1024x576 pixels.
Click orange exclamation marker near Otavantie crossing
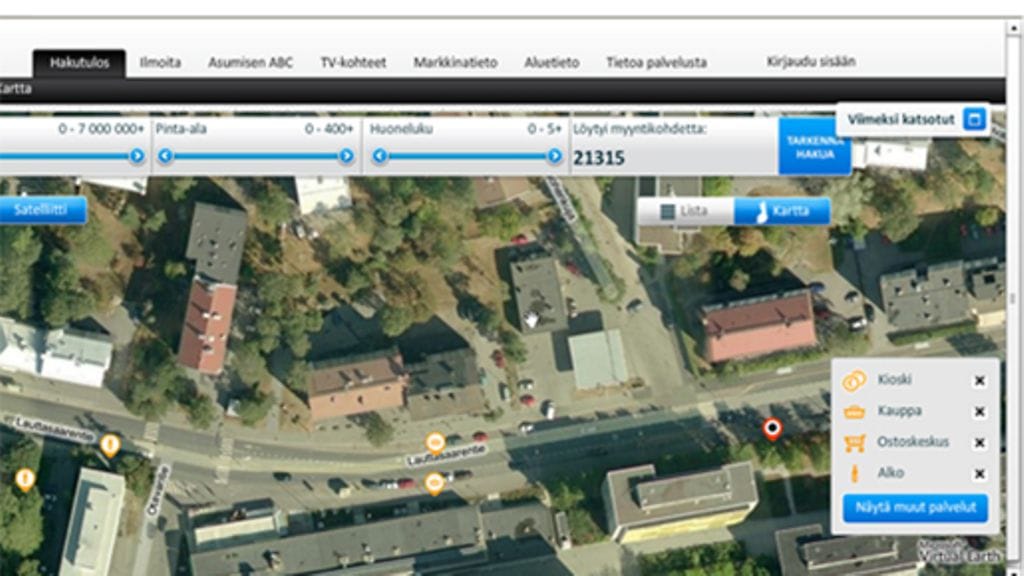110,446
